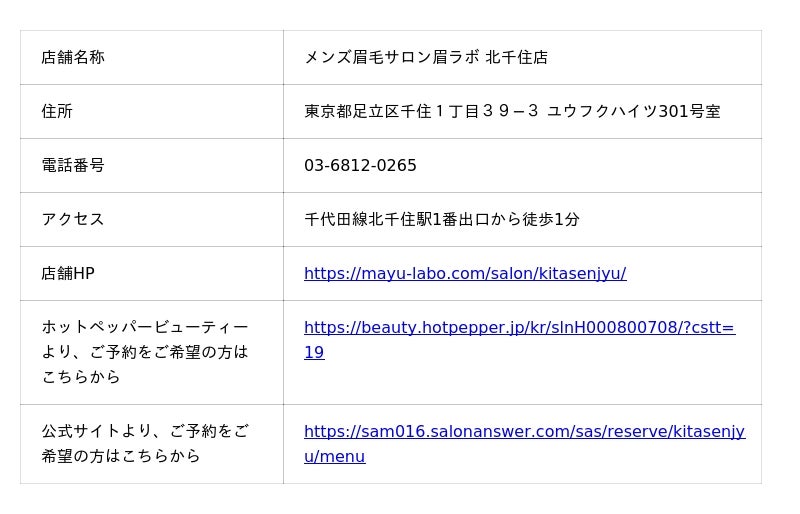The image size is (800, 514).
Task: Click the ホットペッパービューティー label text
Action: (145, 327)
